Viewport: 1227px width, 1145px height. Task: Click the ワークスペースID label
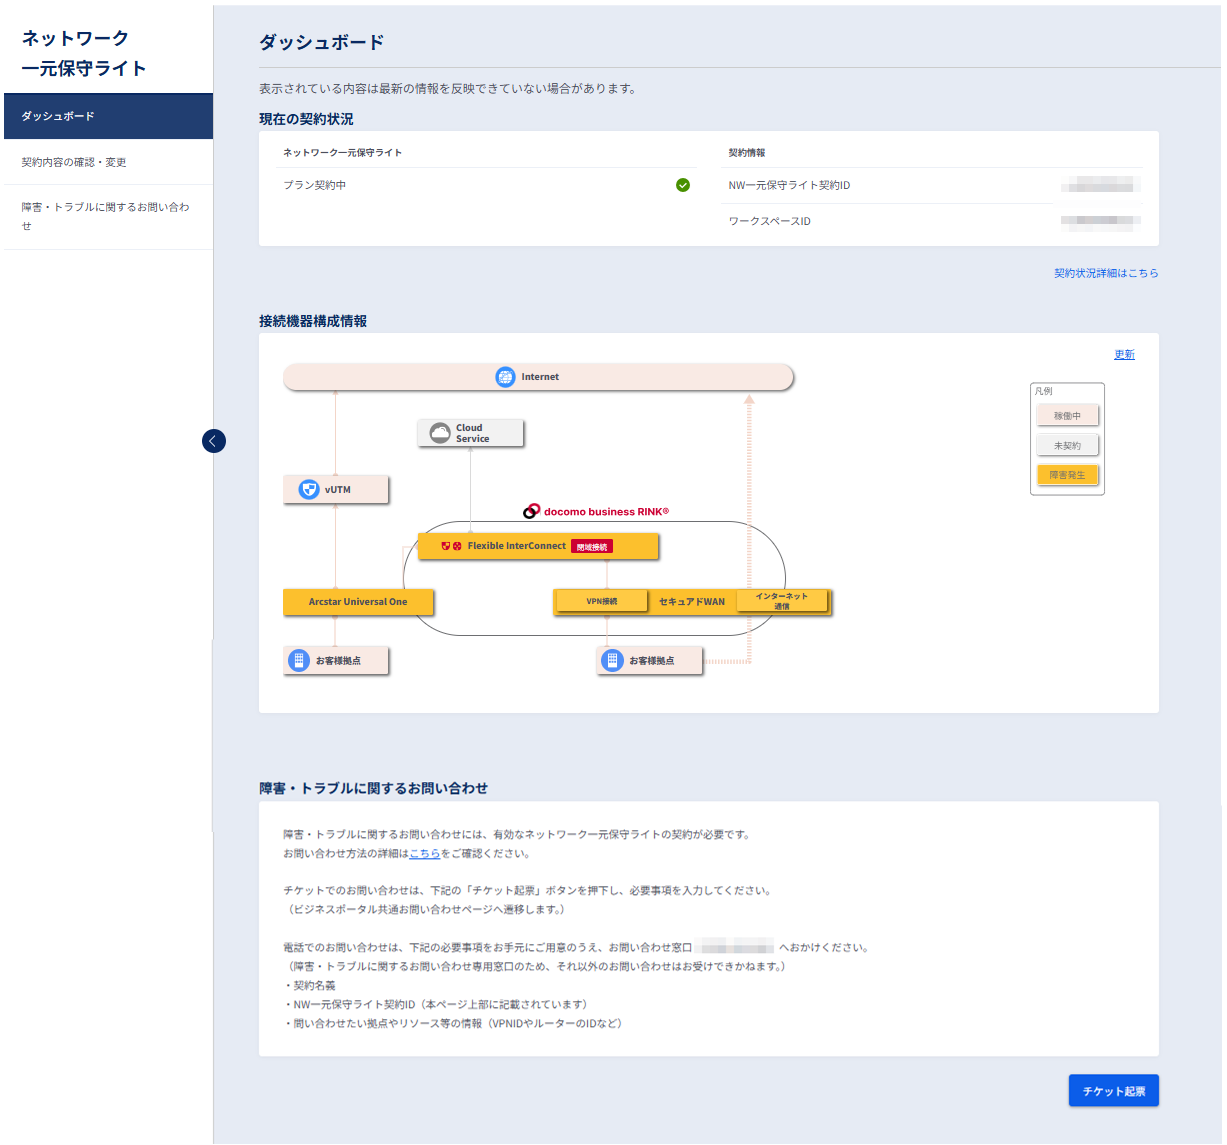pos(770,221)
